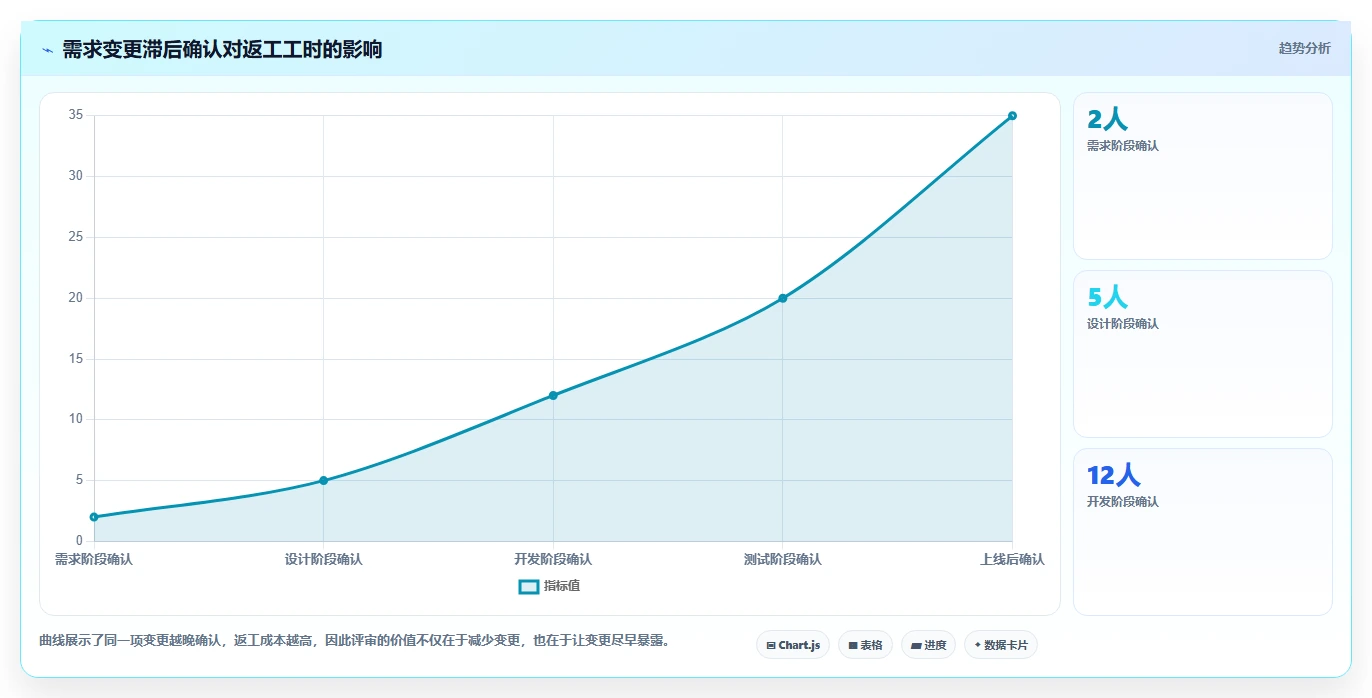1372x698 pixels.
Task: Click the chart title 需求变更滞后确认对返工工时的影响
Action: point(222,49)
